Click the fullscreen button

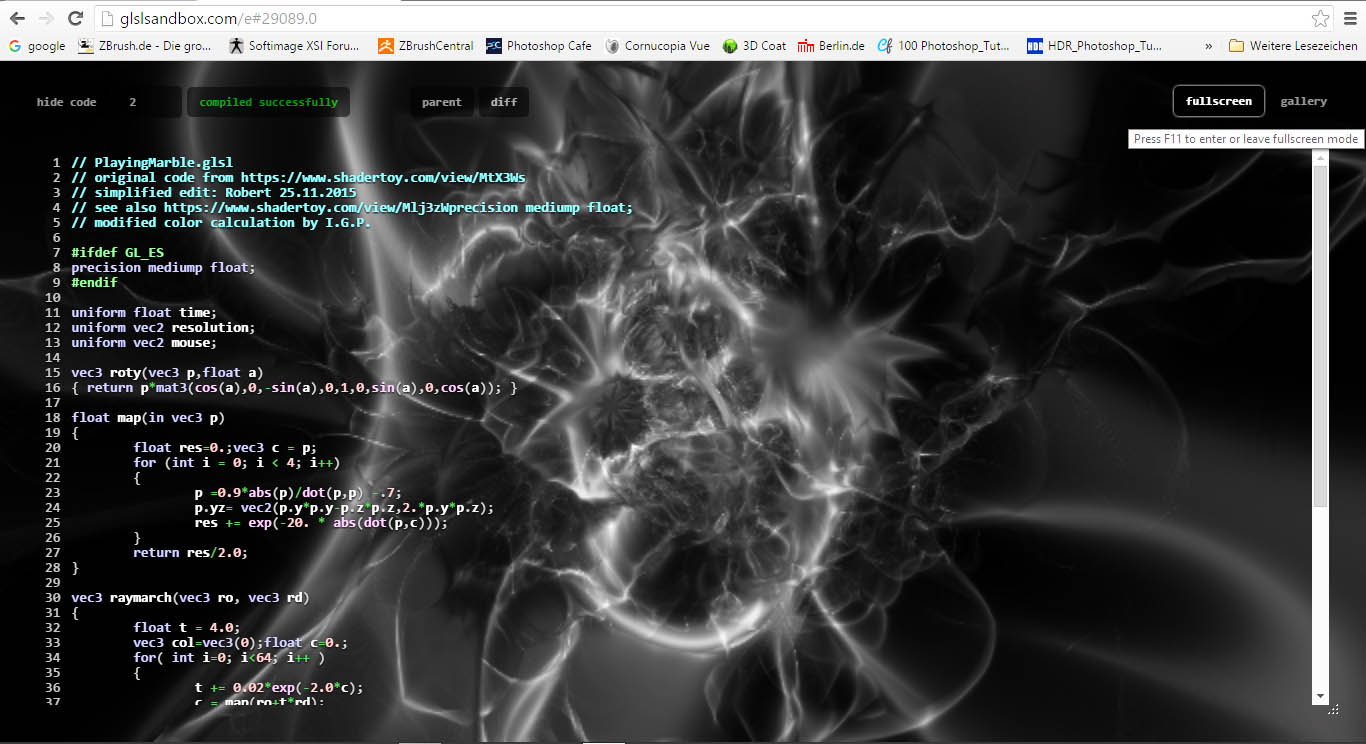[x=1218, y=101]
